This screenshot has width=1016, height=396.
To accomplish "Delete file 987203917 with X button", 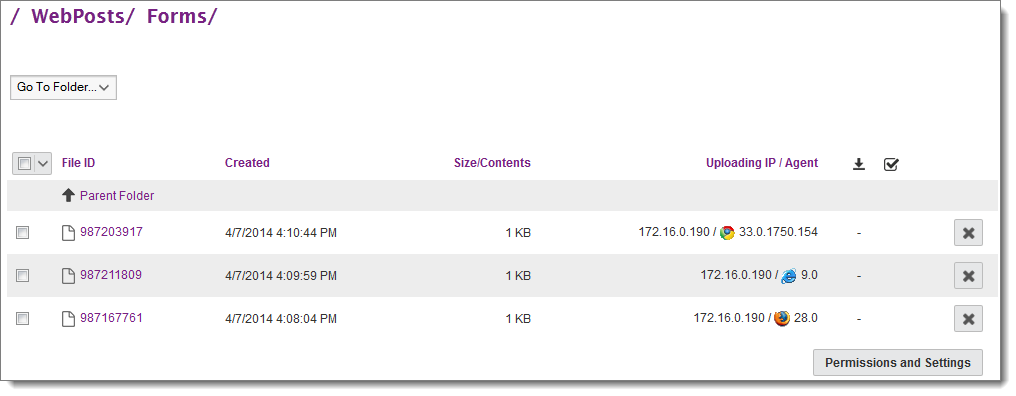I will [968, 233].
